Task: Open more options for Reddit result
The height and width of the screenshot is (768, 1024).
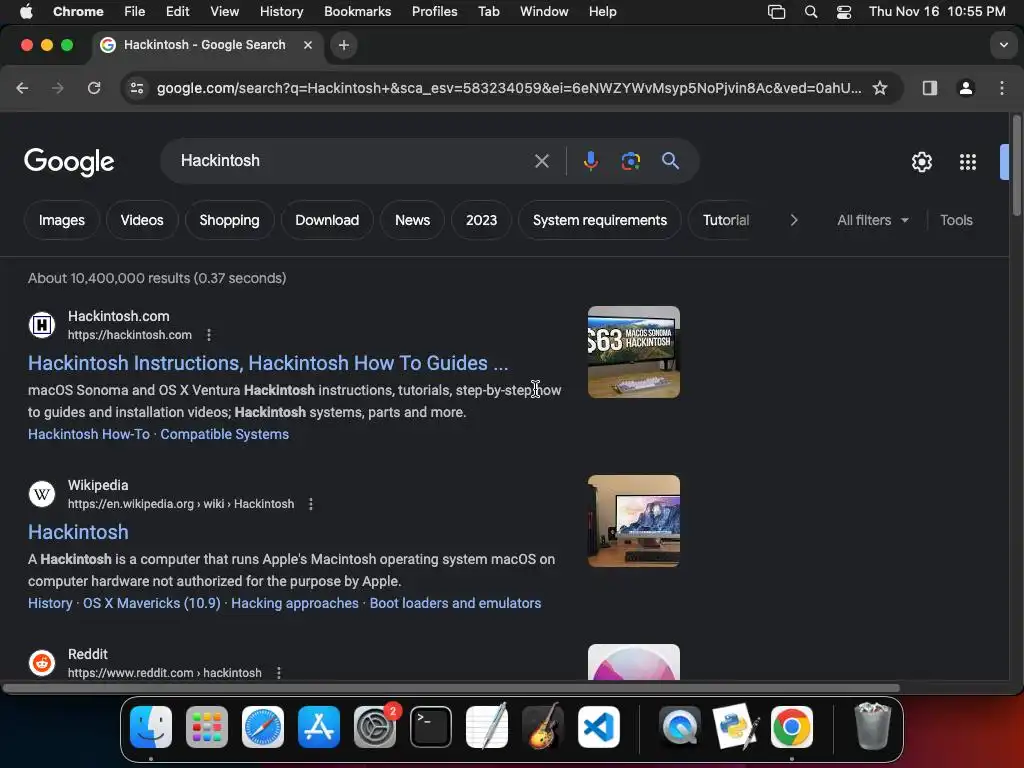Action: [x=279, y=673]
